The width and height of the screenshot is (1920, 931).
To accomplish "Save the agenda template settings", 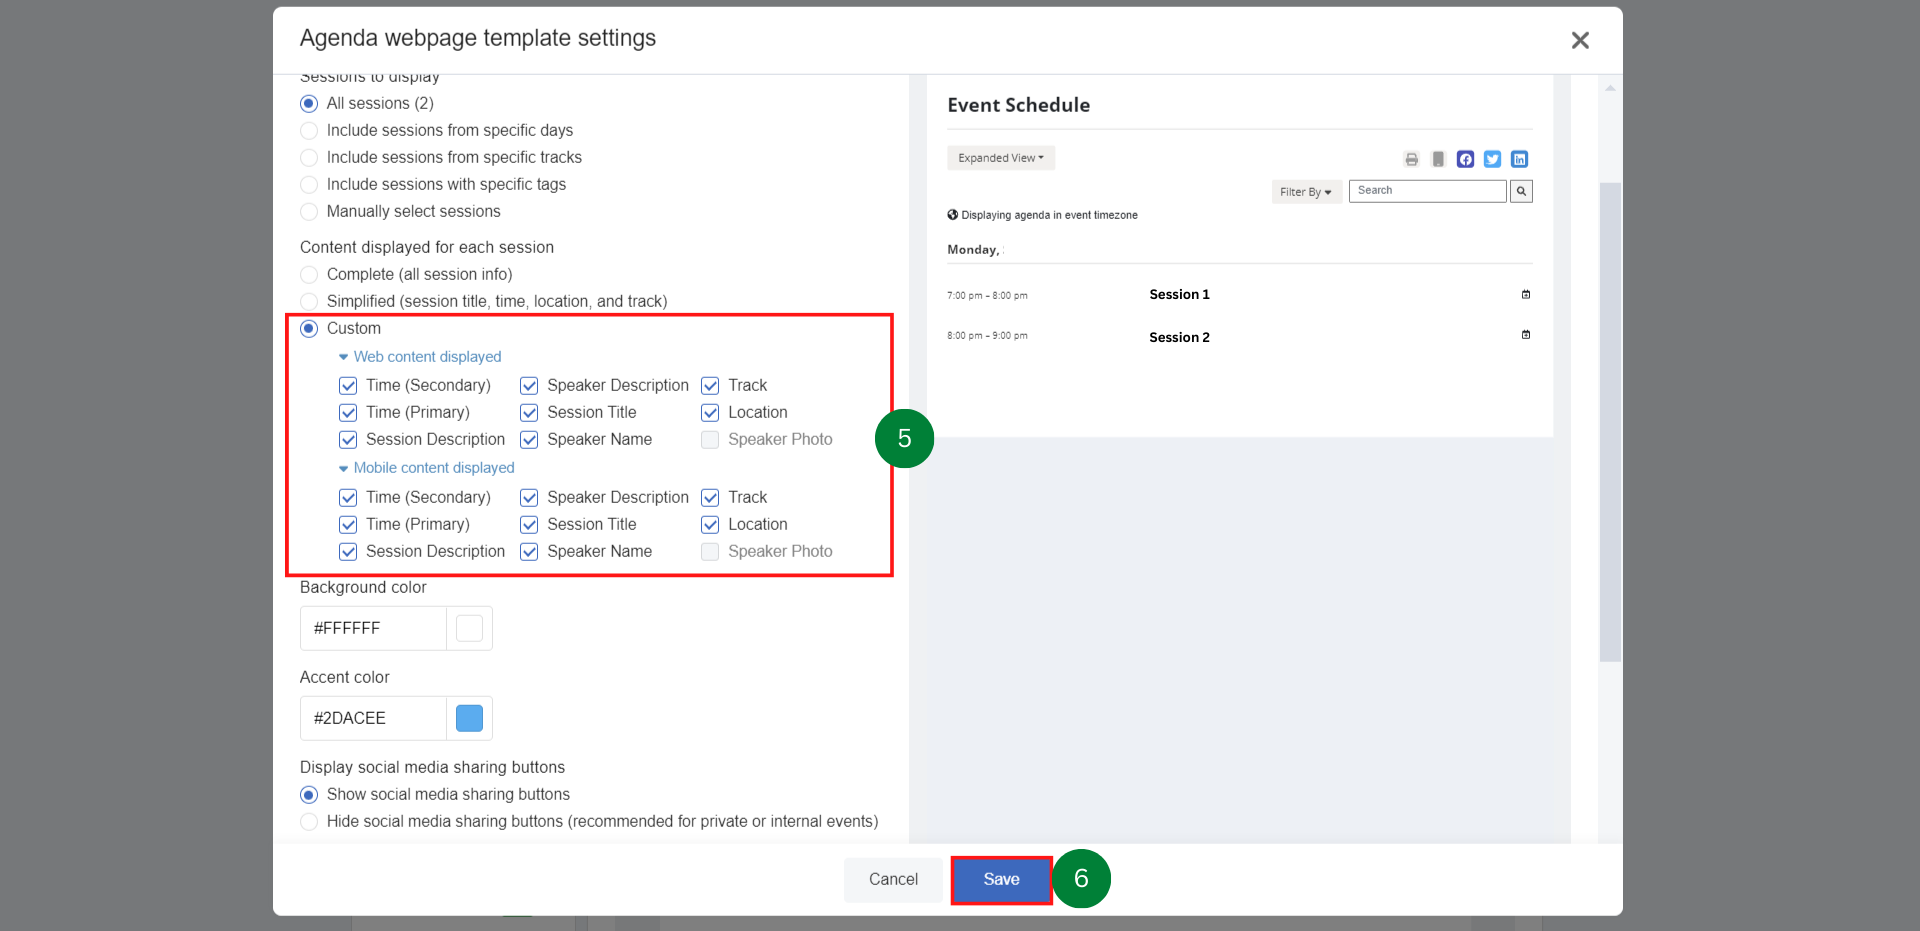I will [x=1000, y=879].
